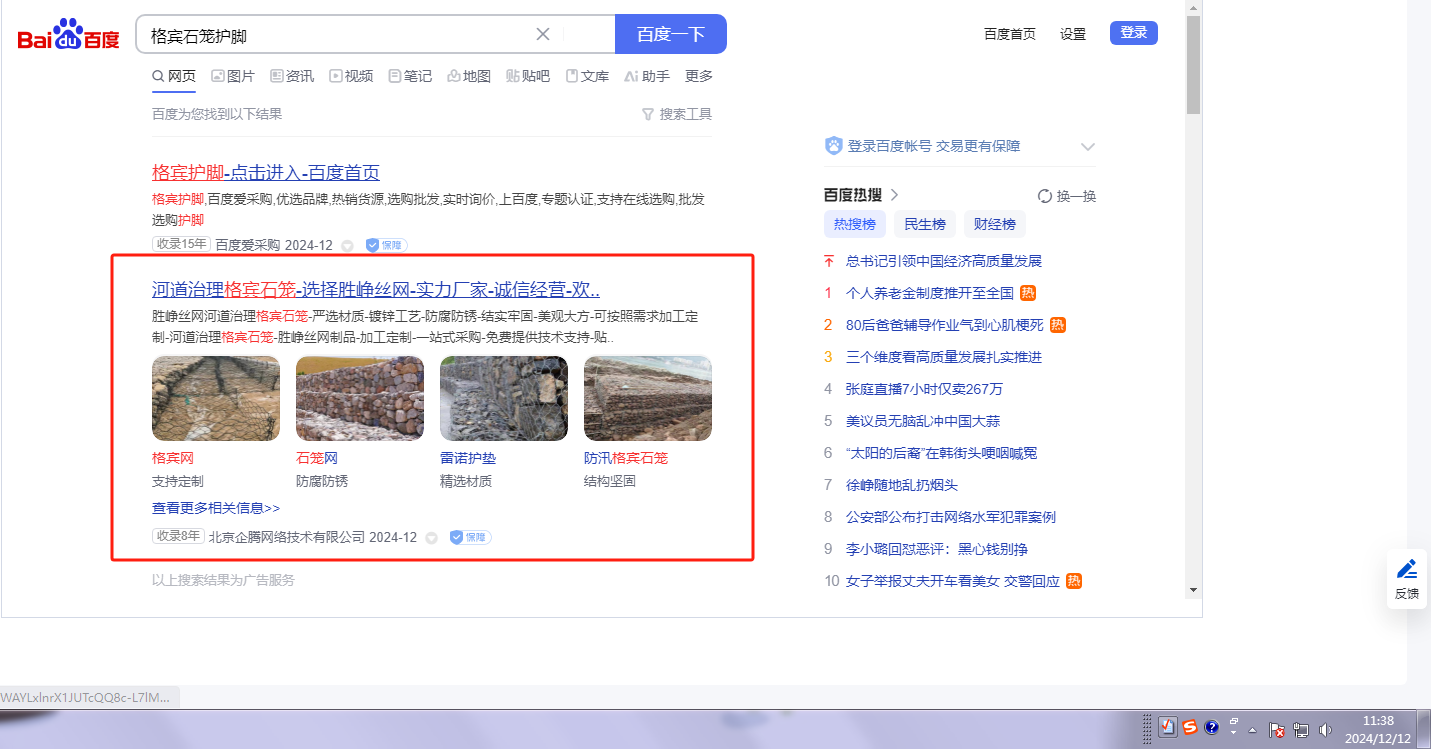Click the 保障 shield badge under the 胜峥丝网 ad
Viewport: 1431px width, 749px height.
pyautogui.click(x=470, y=537)
